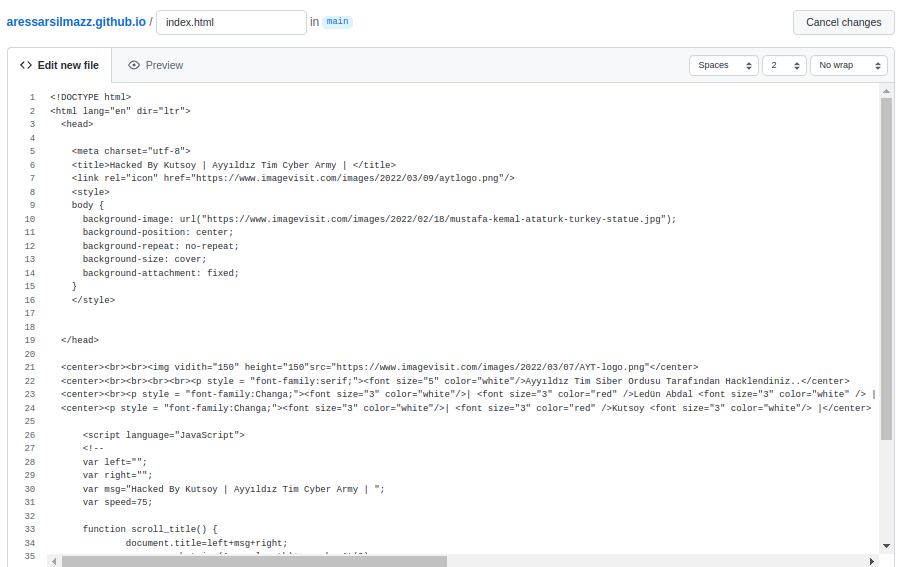Edit the index.html filename field
This screenshot has height=567, width=902.
(231, 22)
